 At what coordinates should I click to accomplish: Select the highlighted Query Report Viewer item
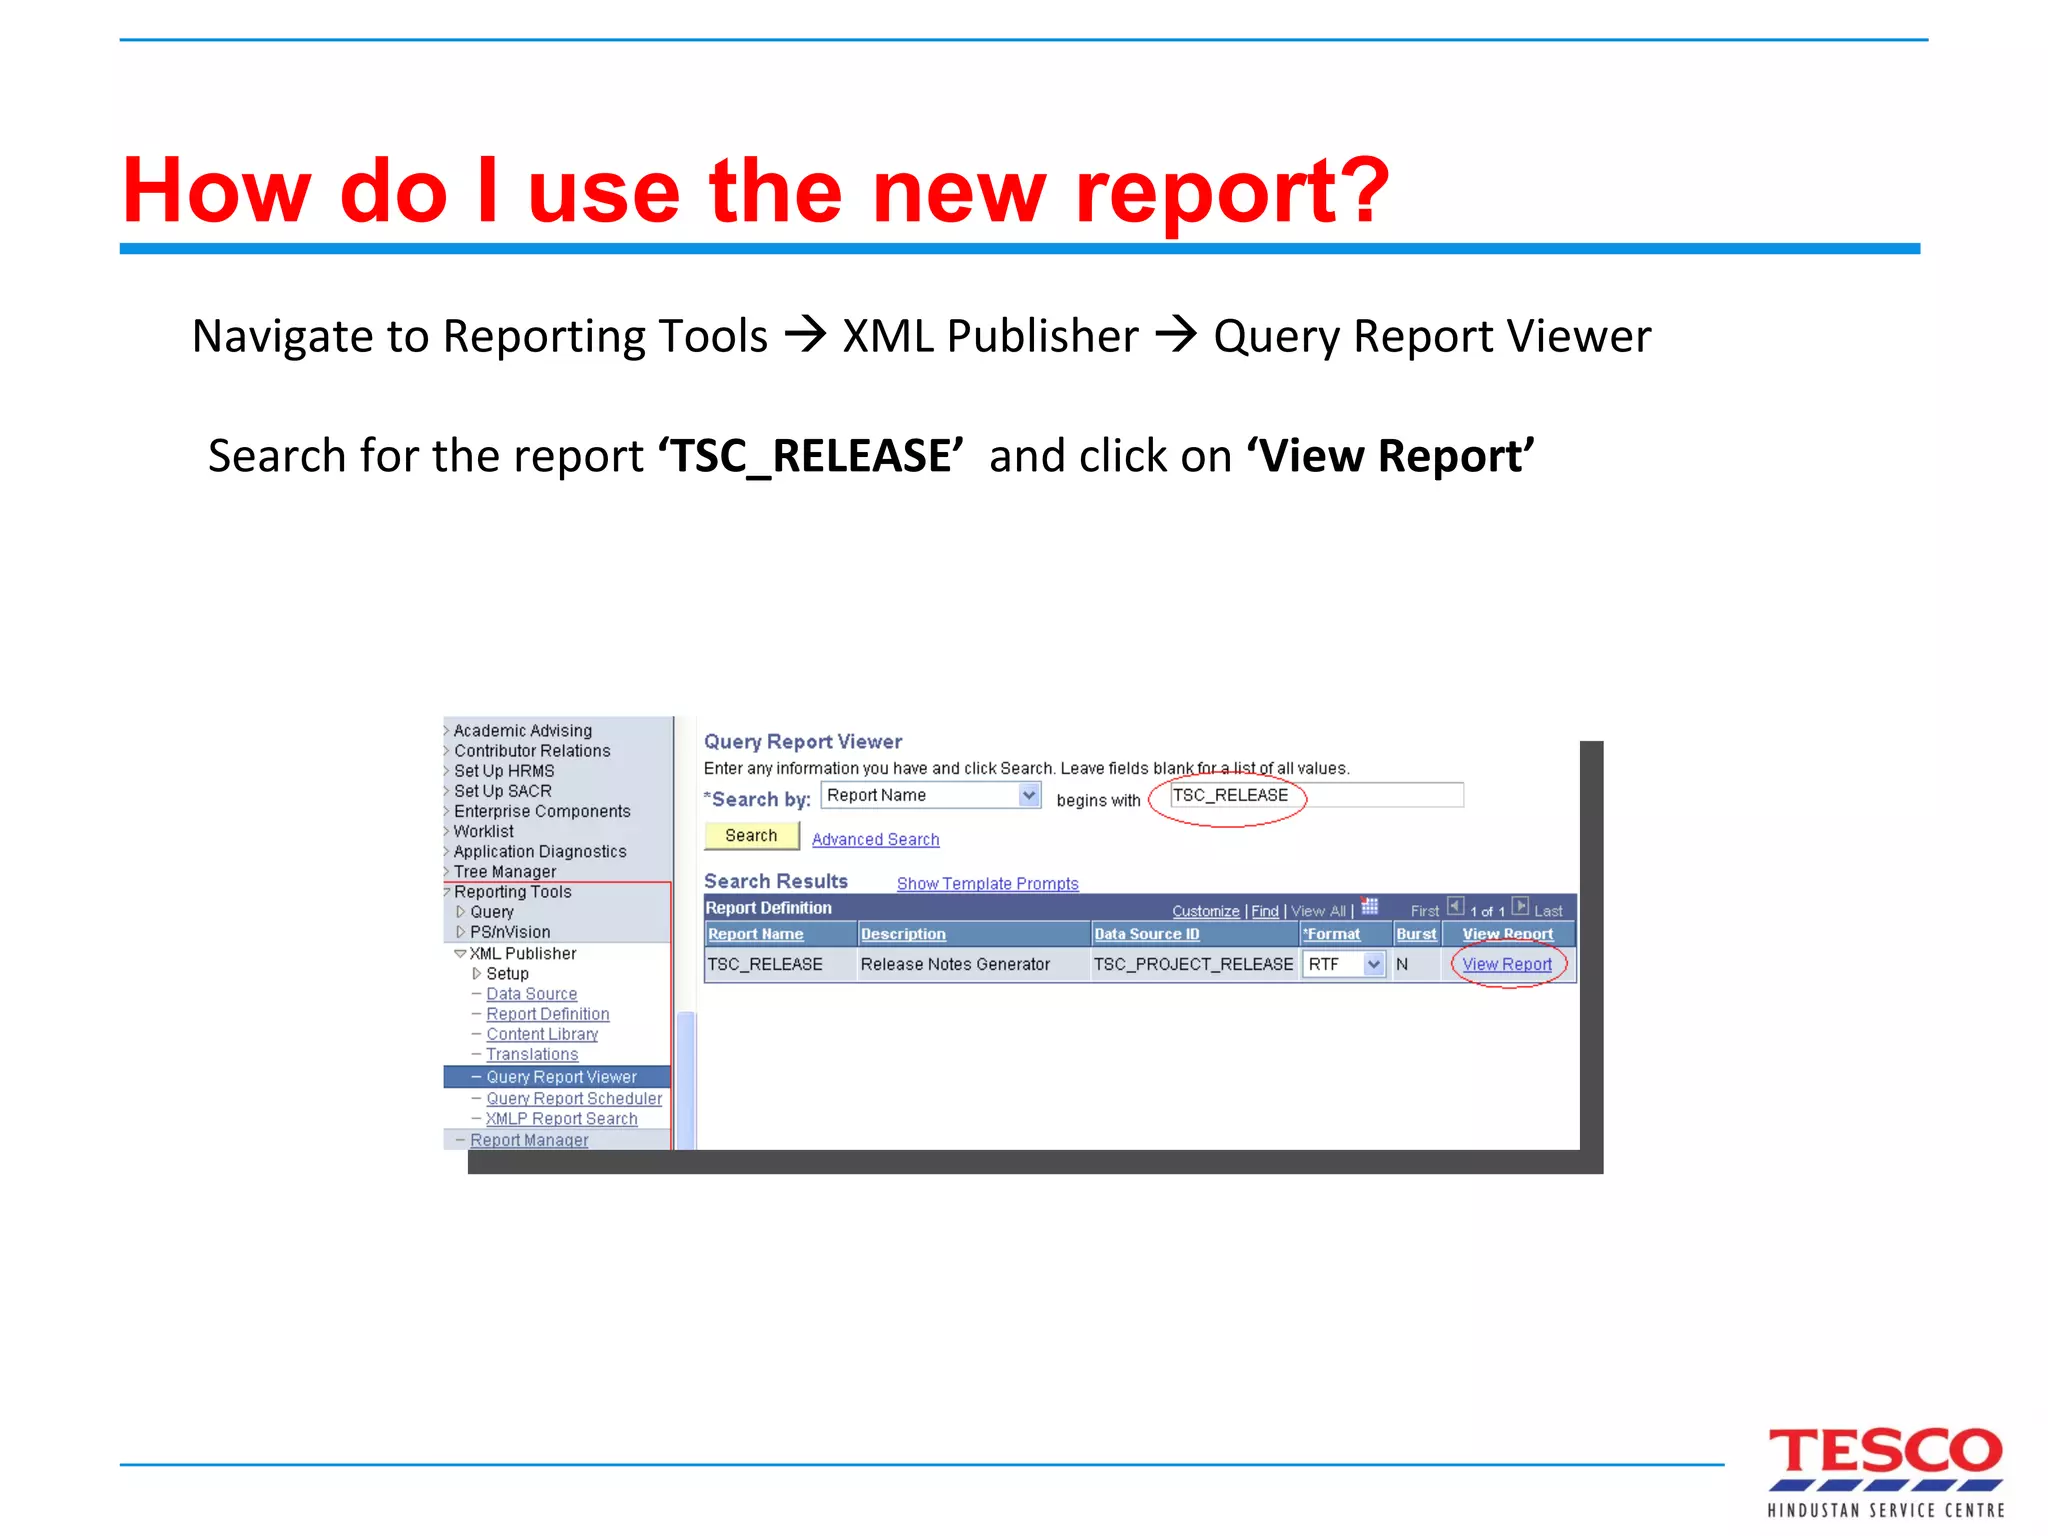pos(557,1077)
